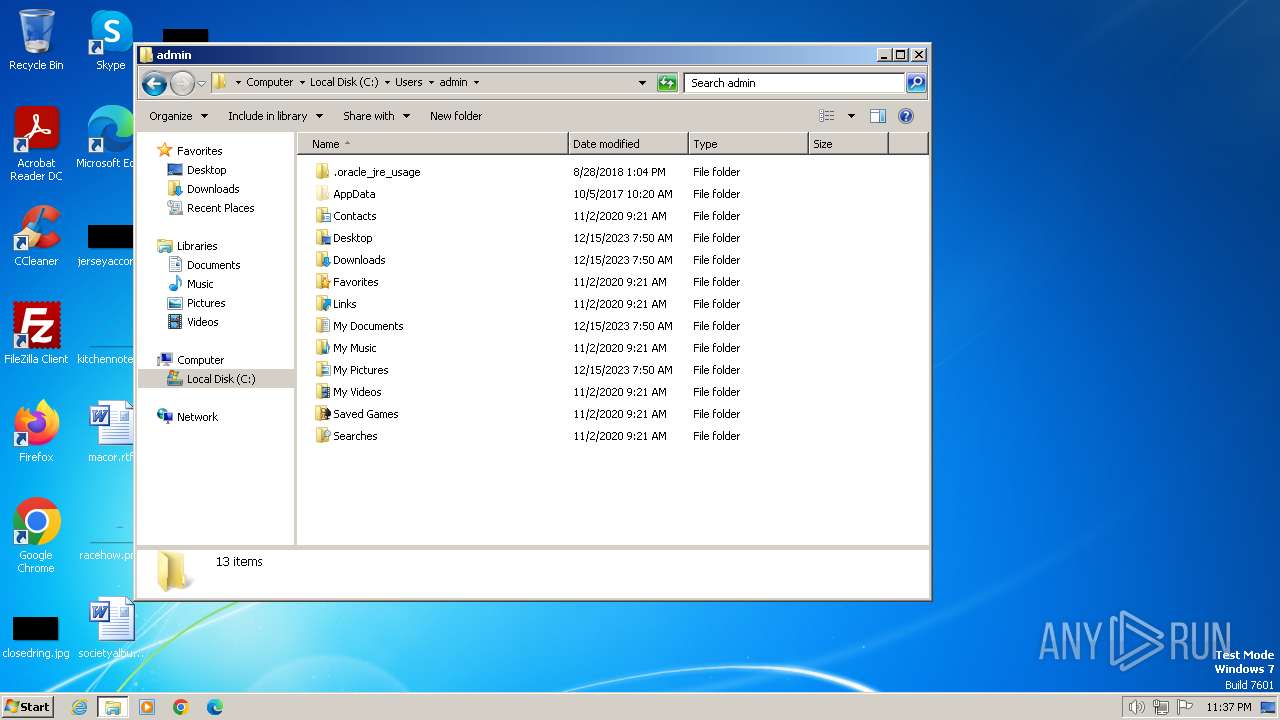This screenshot has height=720, width=1280.
Task: Click the green Refresh button
Action: coord(667,83)
